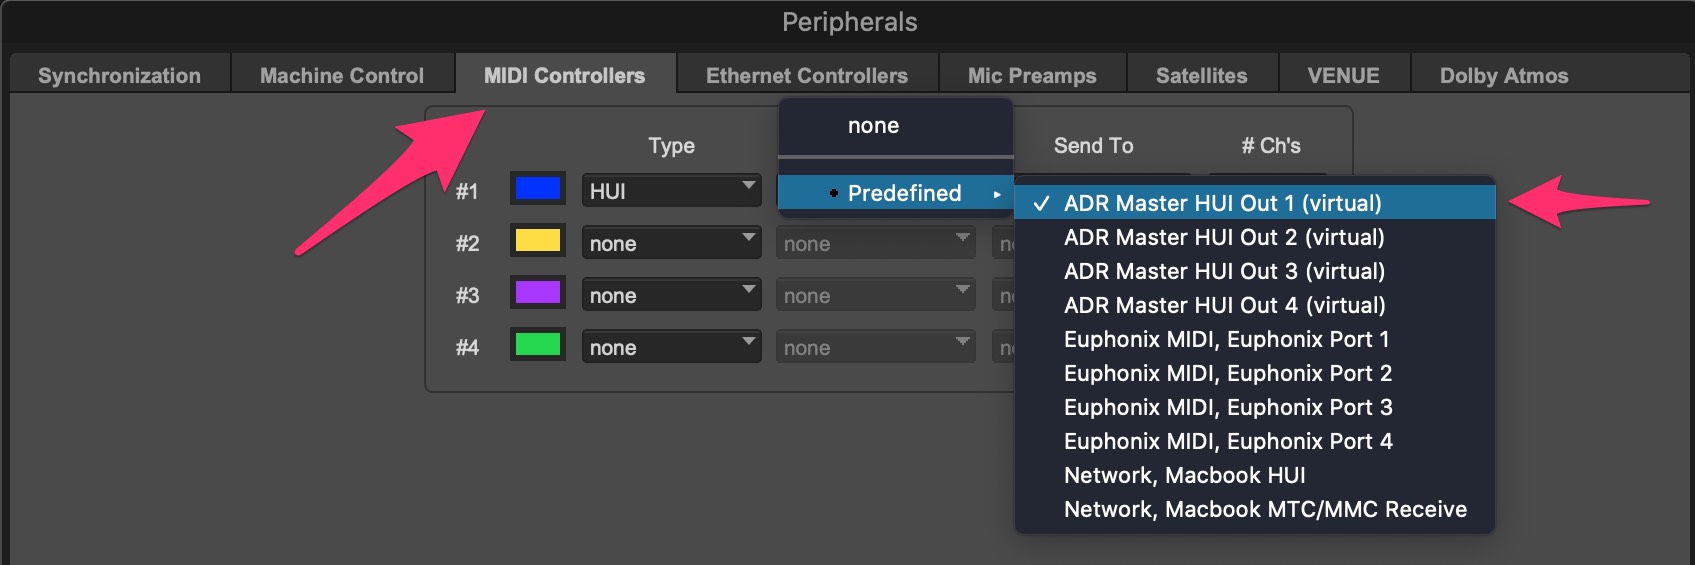This screenshot has width=1695, height=565.
Task: Open the Mic Preamps tab
Action: click(x=1032, y=75)
